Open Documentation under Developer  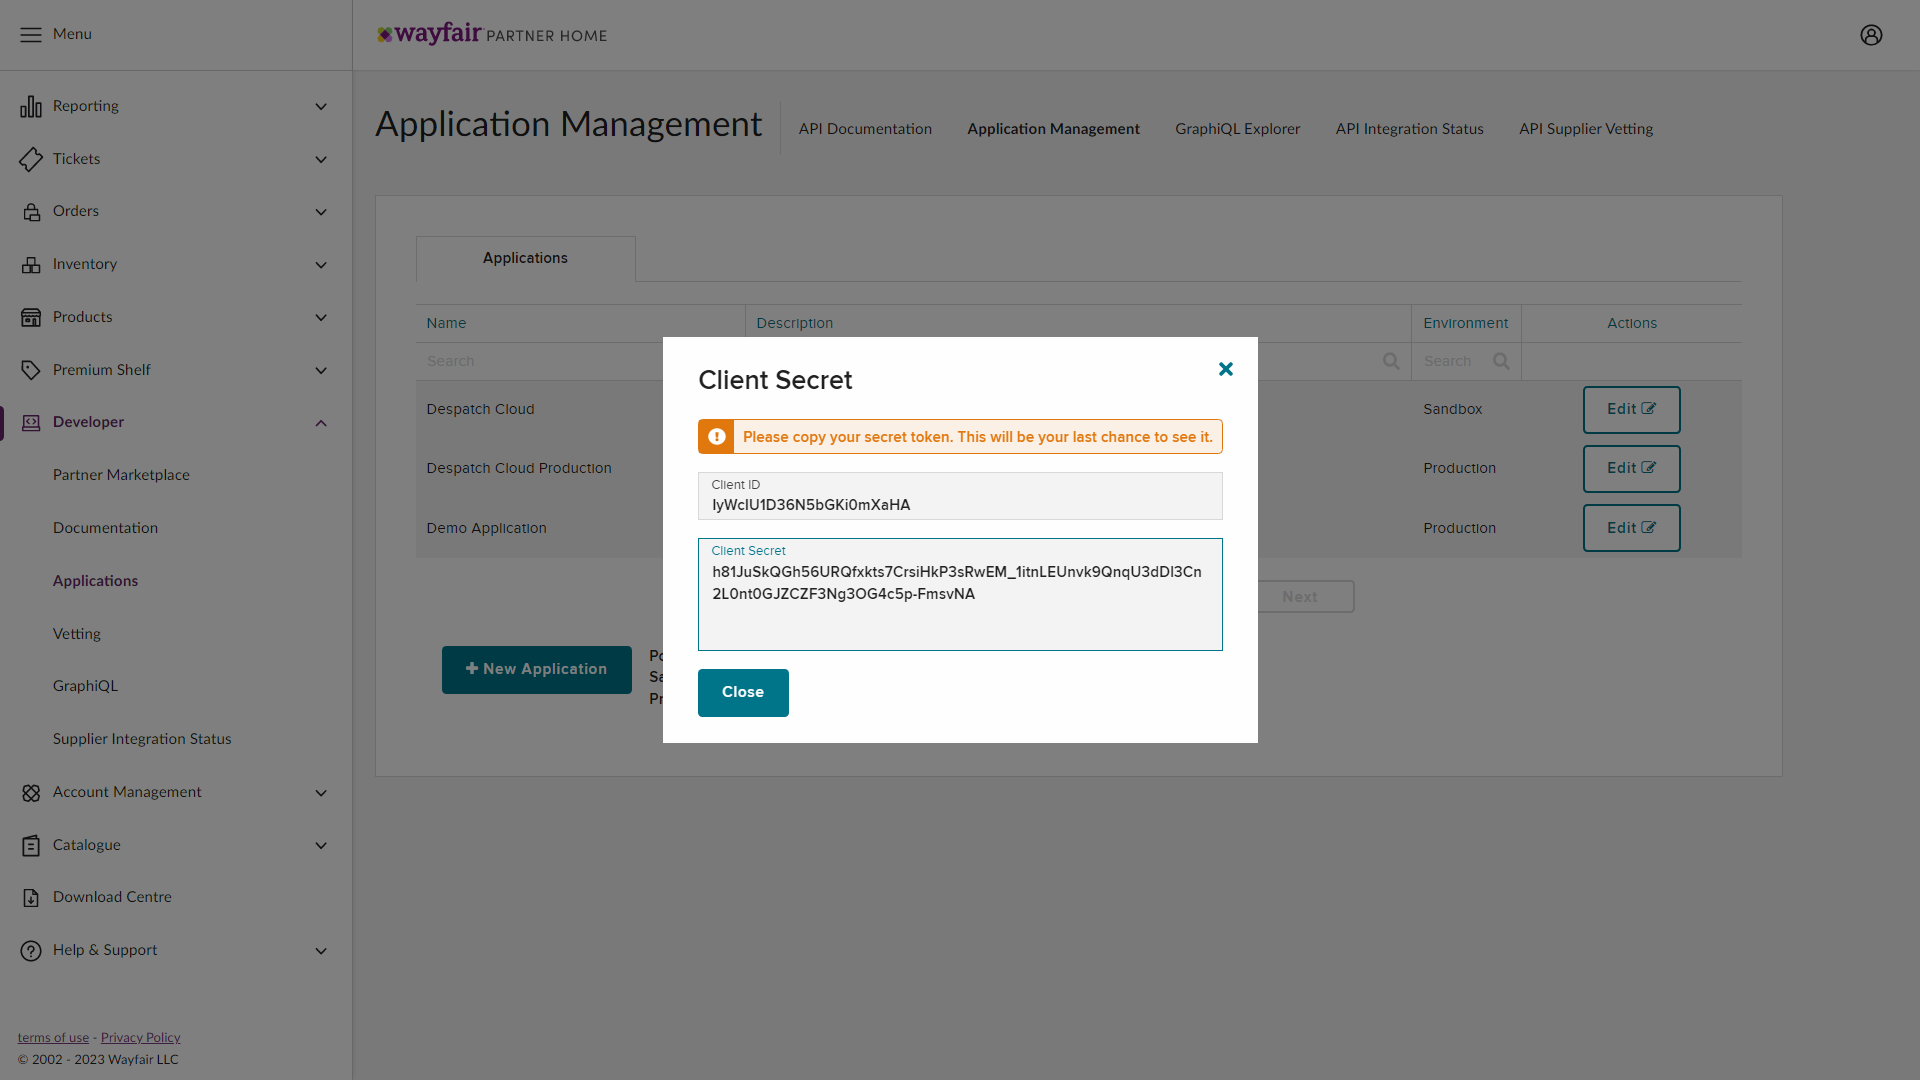click(105, 529)
